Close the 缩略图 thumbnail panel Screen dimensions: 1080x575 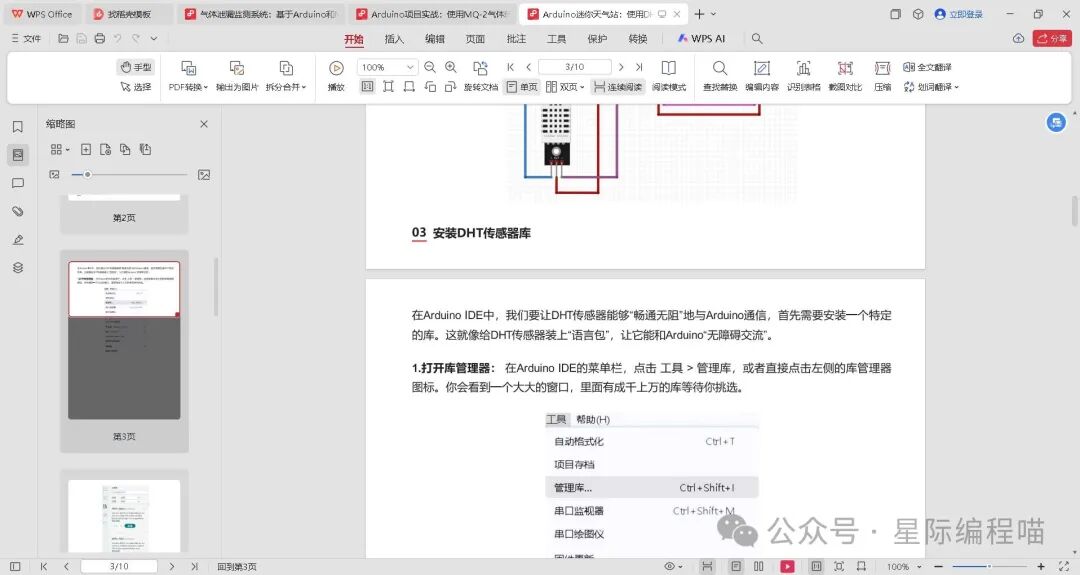pyautogui.click(x=204, y=124)
